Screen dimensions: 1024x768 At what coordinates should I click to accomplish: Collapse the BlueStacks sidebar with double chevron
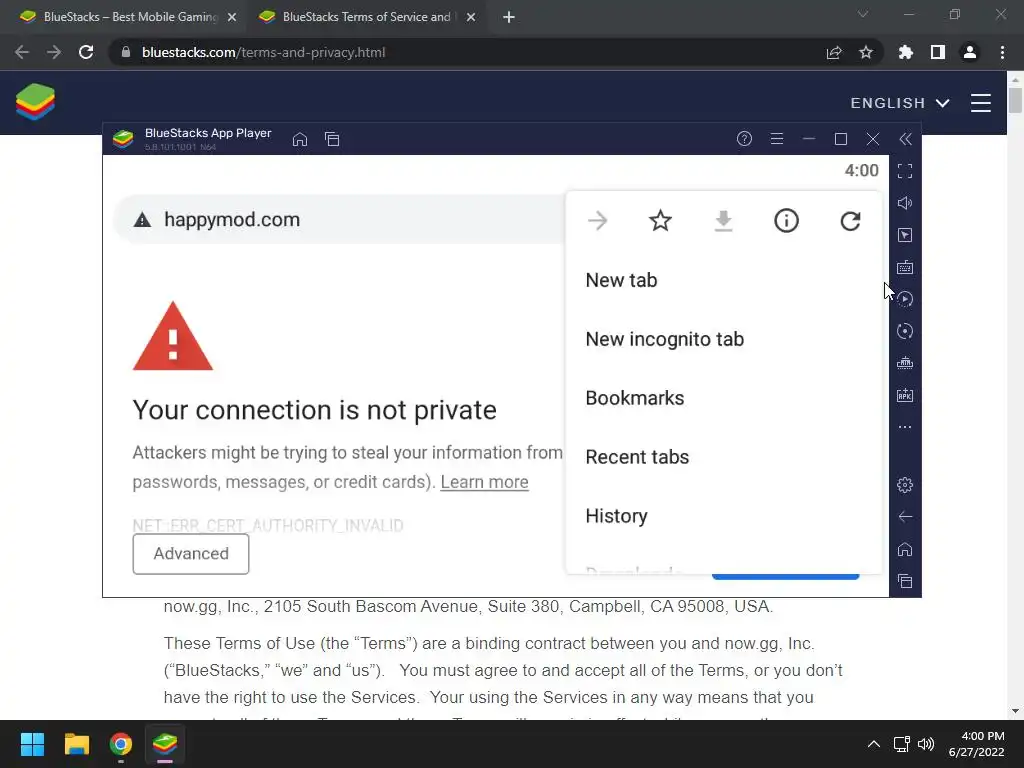905,138
